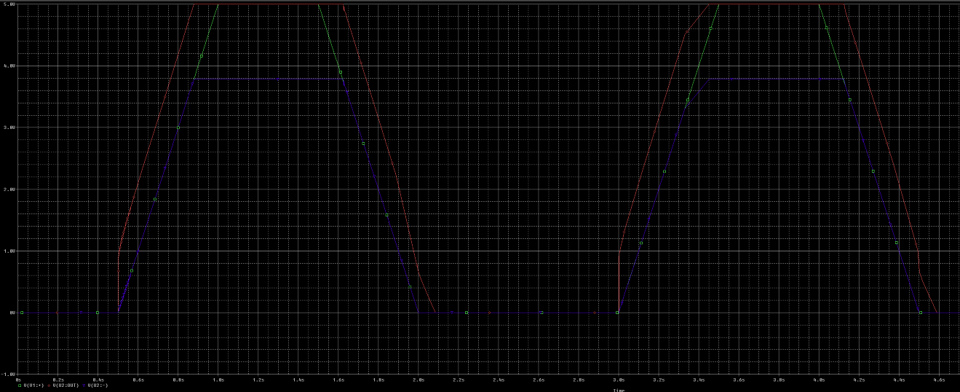This screenshot has width=960, height=392.
Task: Click the 1.0s label on the time axis
Action: point(219,380)
